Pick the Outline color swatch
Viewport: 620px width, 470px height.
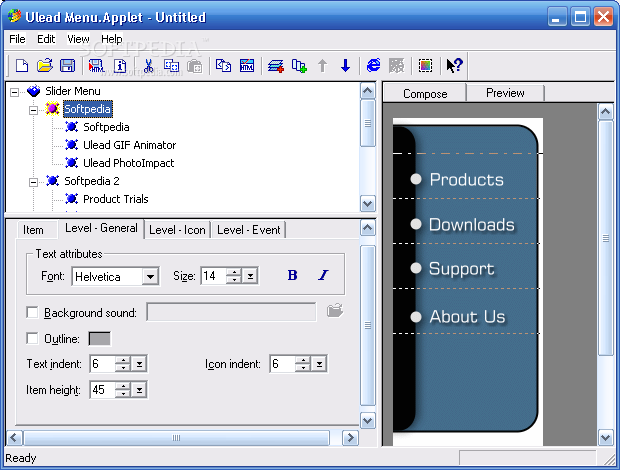click(100, 339)
